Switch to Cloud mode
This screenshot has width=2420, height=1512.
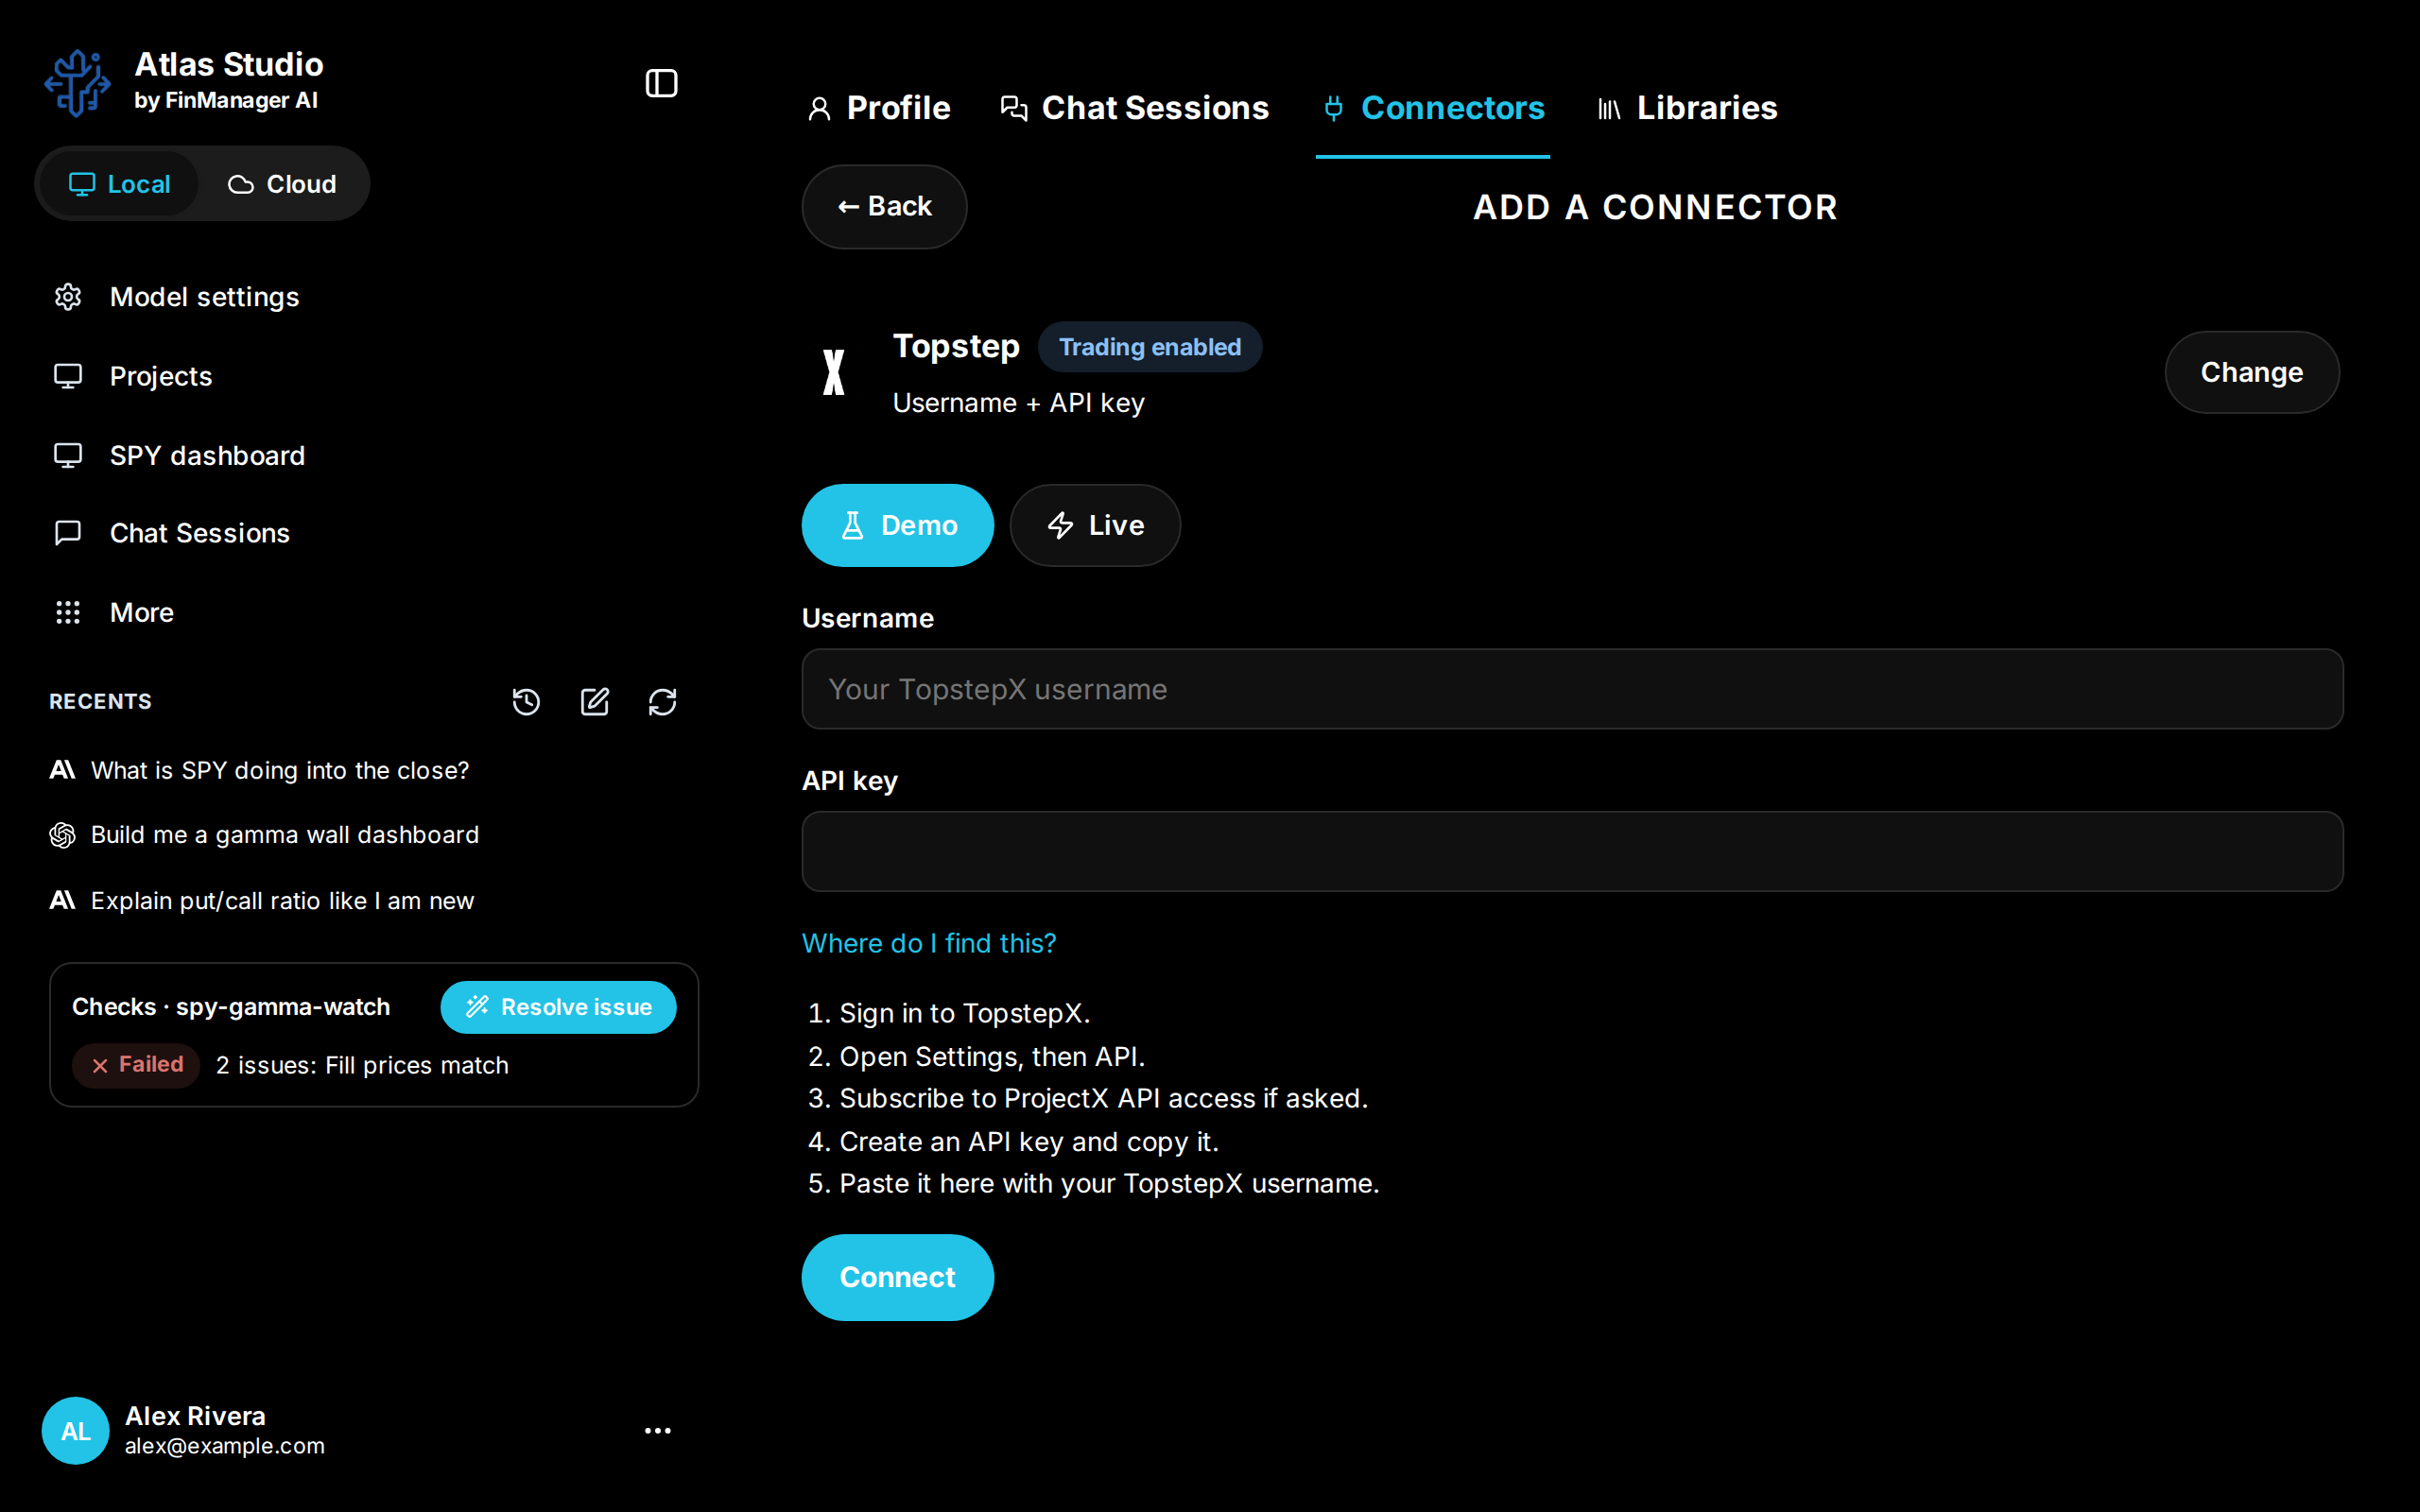pyautogui.click(x=282, y=184)
